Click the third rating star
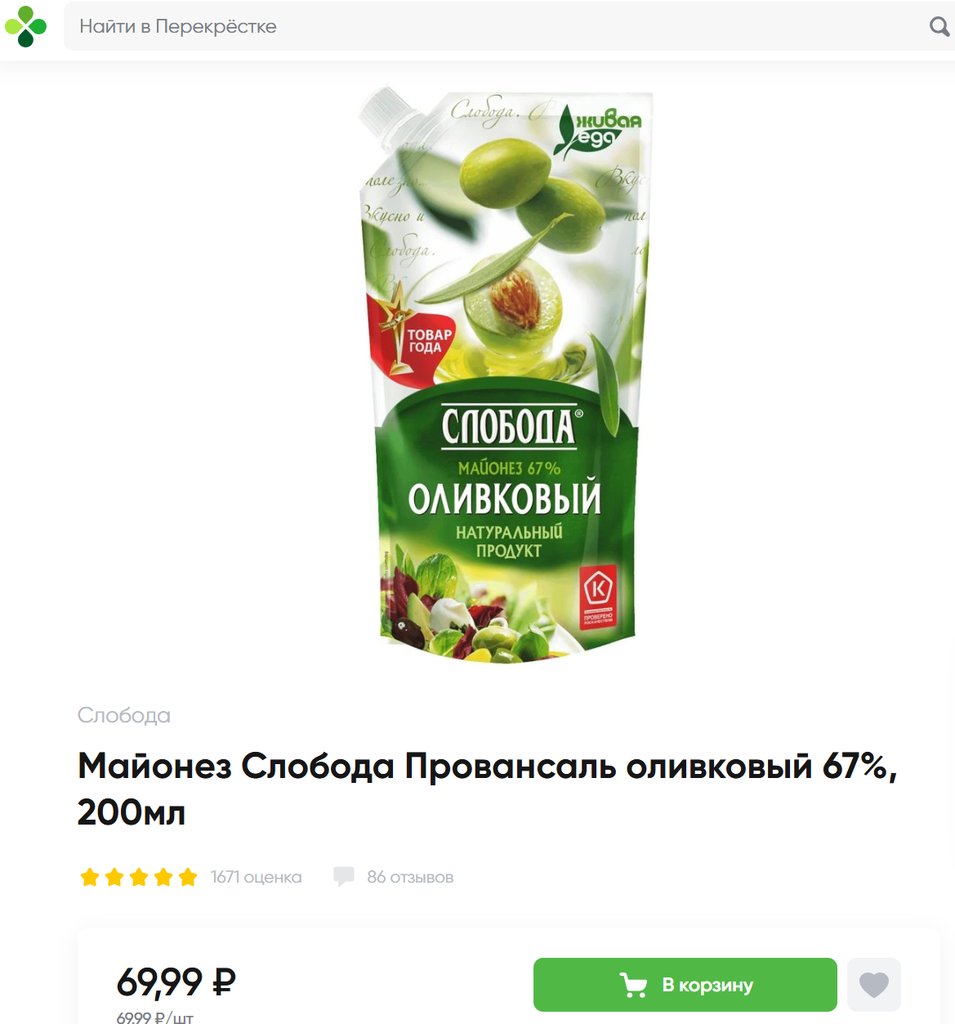The width and height of the screenshot is (955, 1024). coord(138,876)
